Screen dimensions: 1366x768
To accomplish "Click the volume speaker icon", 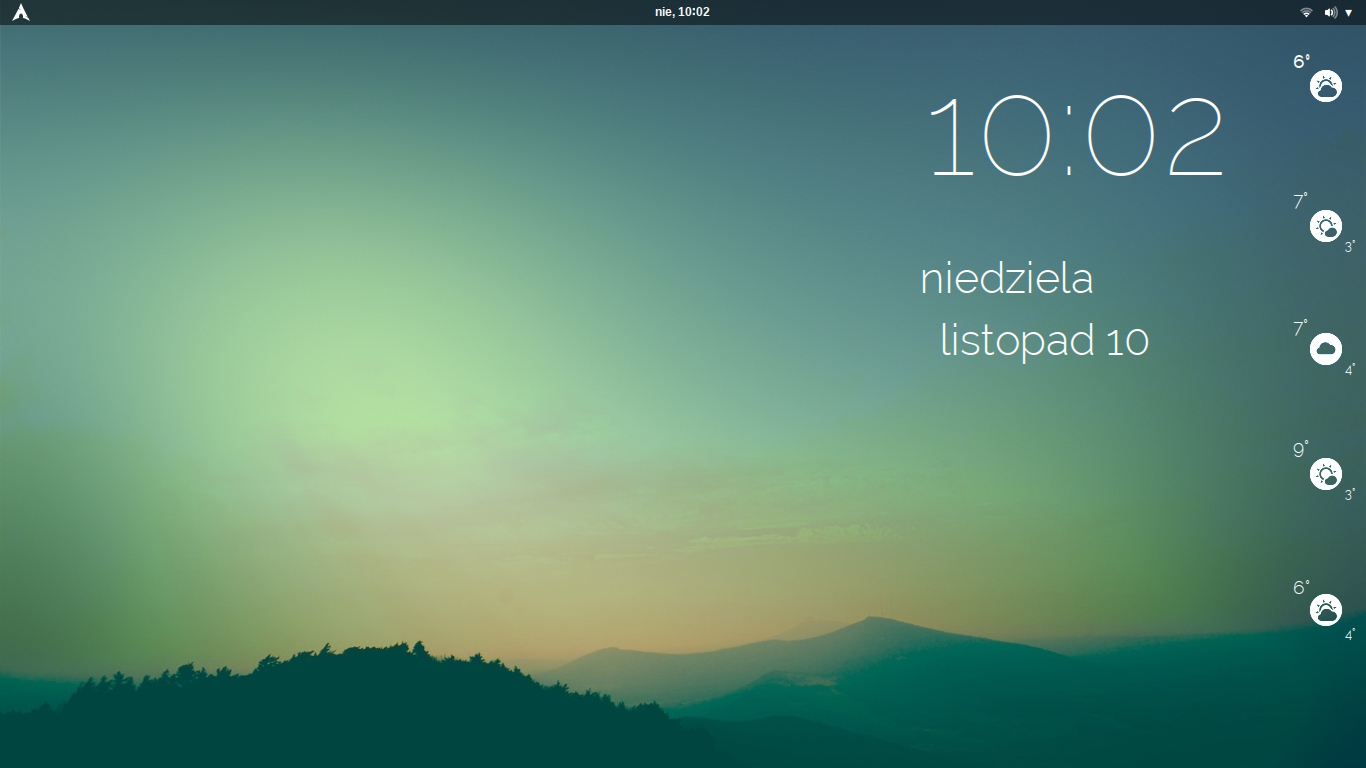I will tap(1330, 12).
